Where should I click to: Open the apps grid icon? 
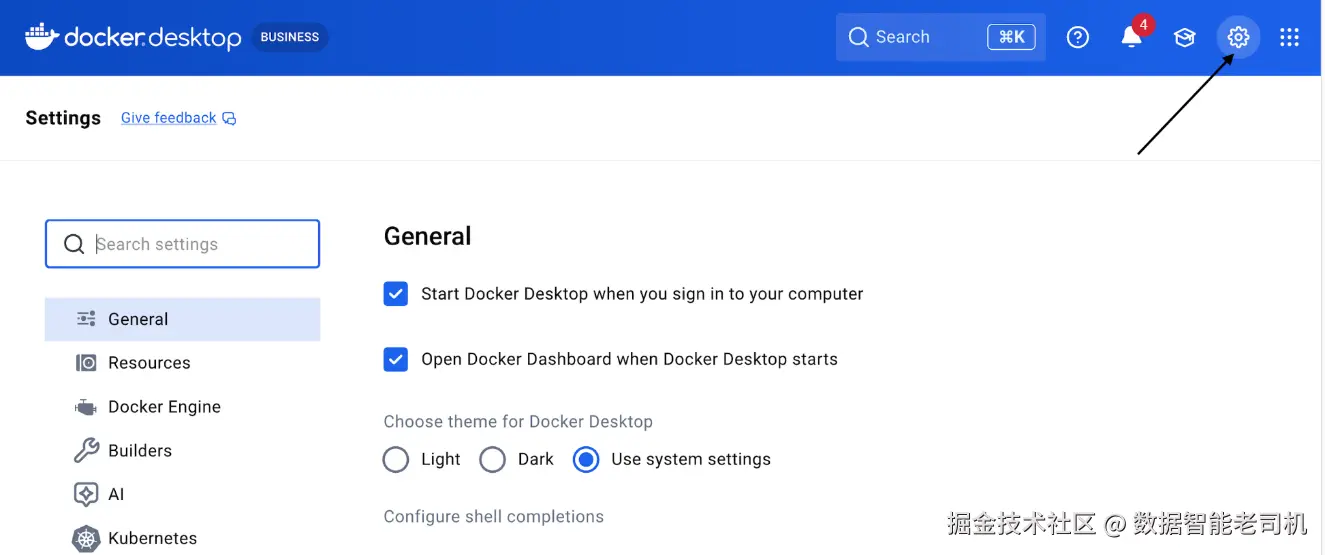pos(1290,37)
